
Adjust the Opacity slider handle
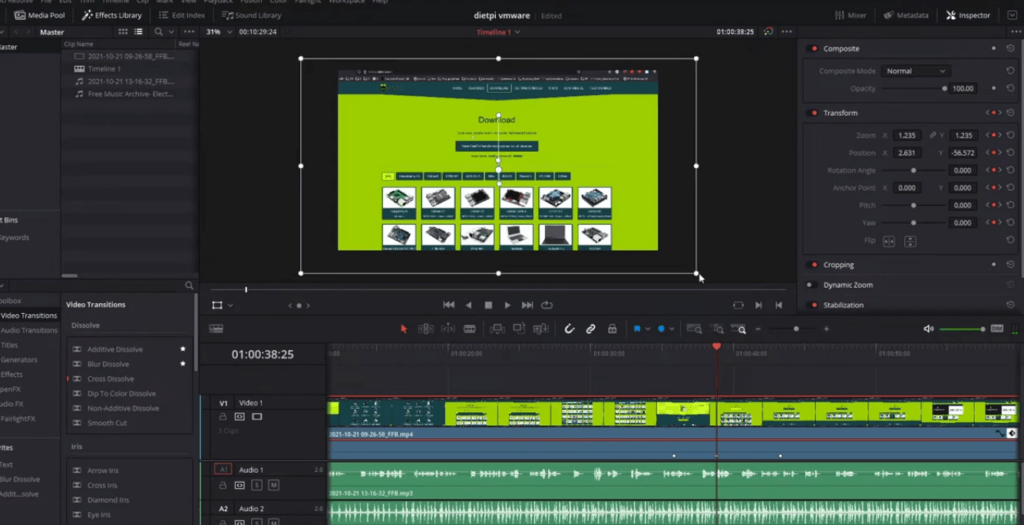coord(944,88)
